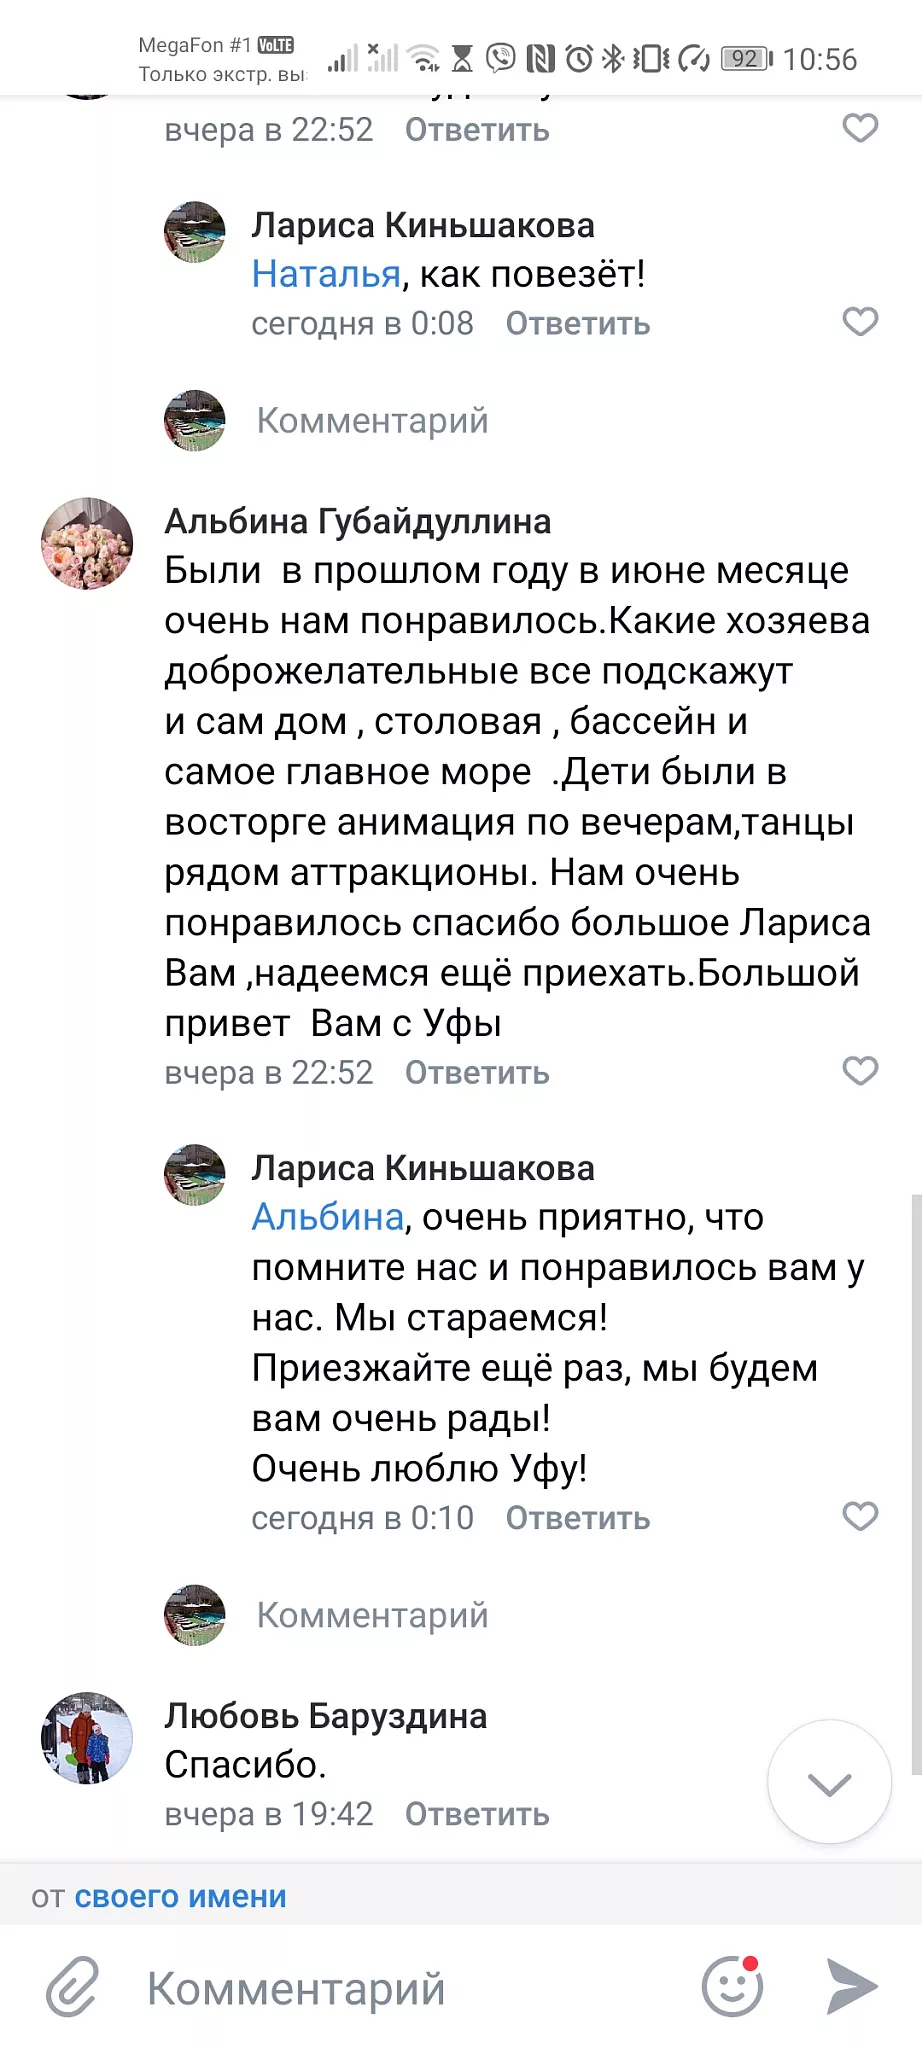Reply to Альбина Губайдуллина's comment
Screen dimensions: 922x2048
point(477,1073)
